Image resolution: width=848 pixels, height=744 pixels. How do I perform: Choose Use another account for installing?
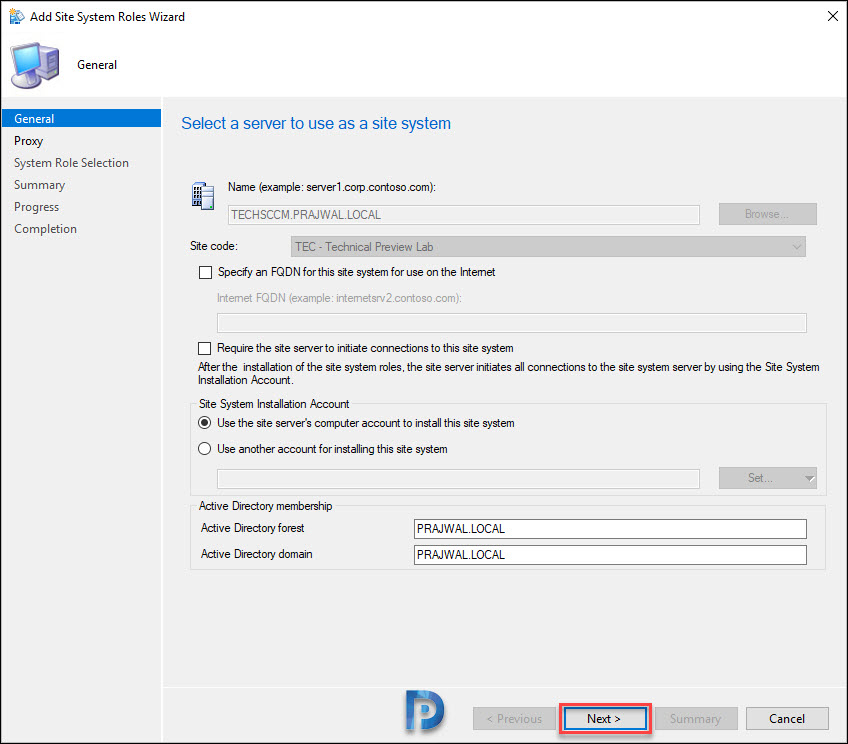204,449
